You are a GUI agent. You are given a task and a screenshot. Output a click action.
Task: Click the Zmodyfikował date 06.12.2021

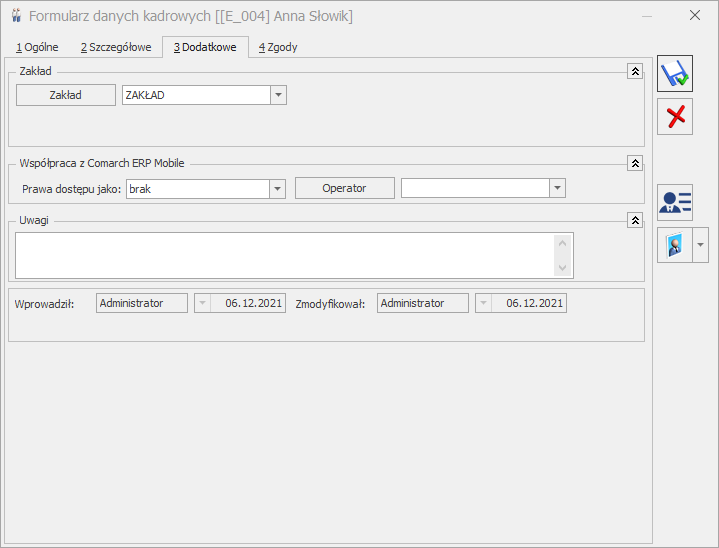pos(529,303)
